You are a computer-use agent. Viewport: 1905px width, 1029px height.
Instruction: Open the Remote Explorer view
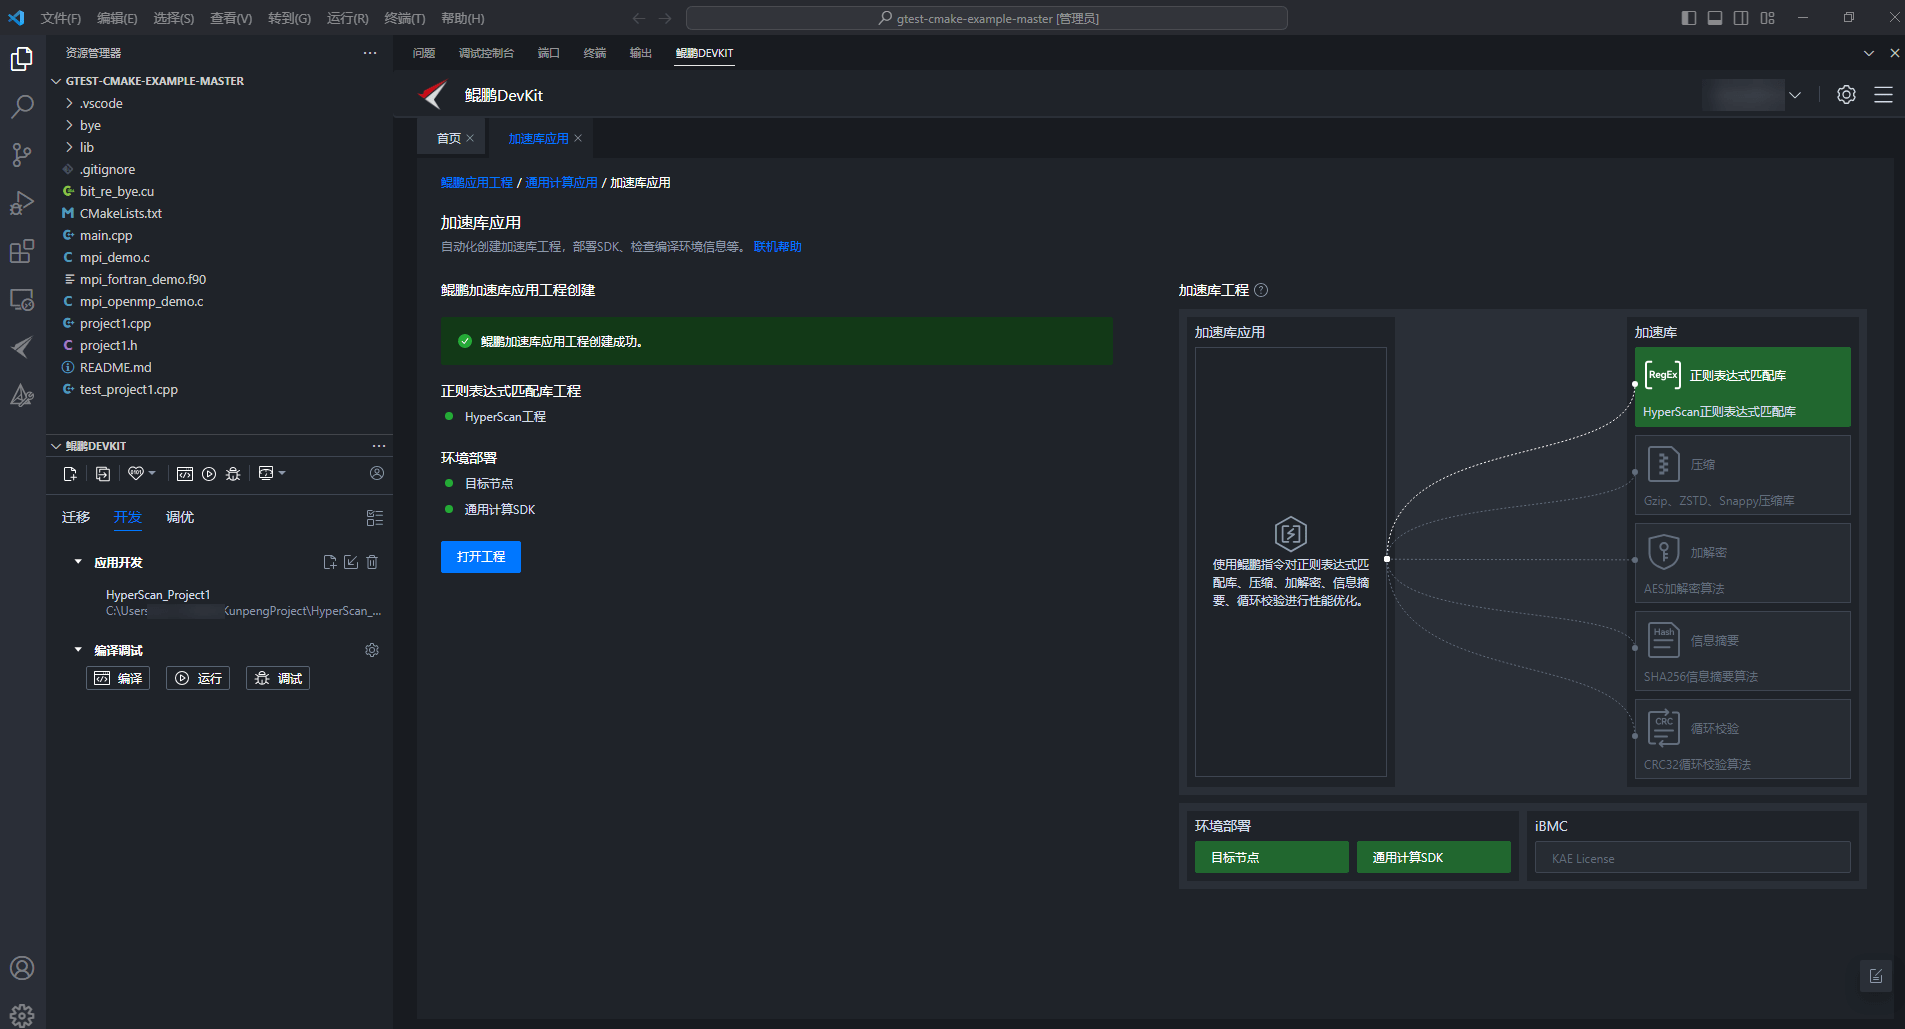coord(22,299)
